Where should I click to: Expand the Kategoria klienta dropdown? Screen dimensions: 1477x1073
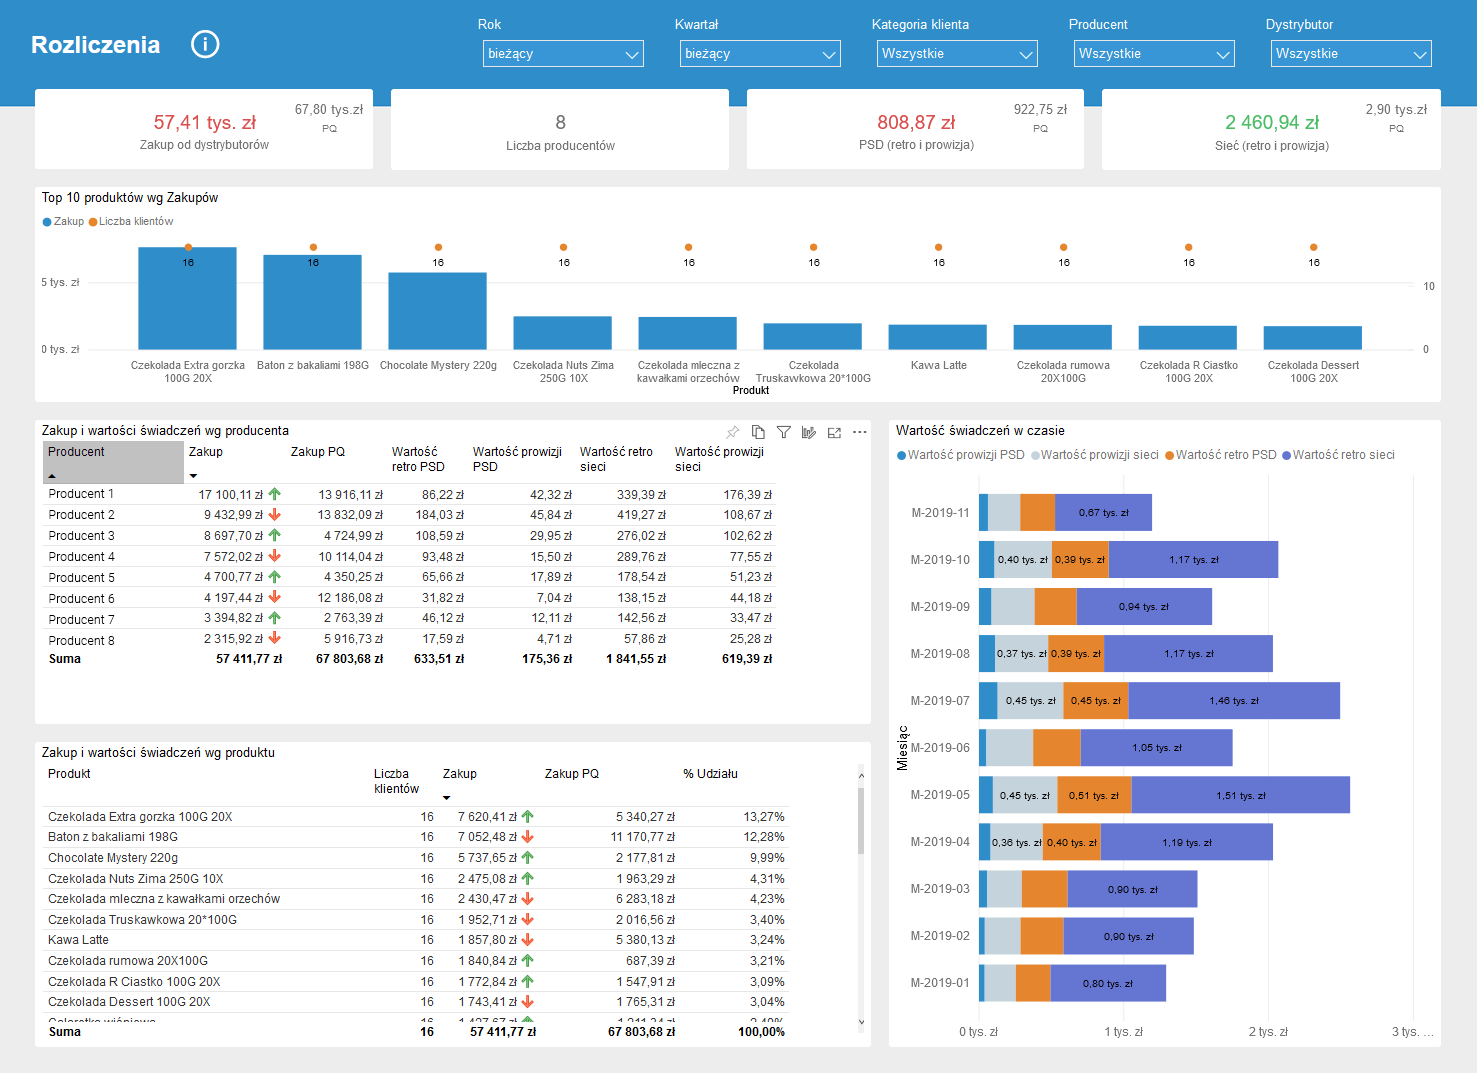pos(957,54)
